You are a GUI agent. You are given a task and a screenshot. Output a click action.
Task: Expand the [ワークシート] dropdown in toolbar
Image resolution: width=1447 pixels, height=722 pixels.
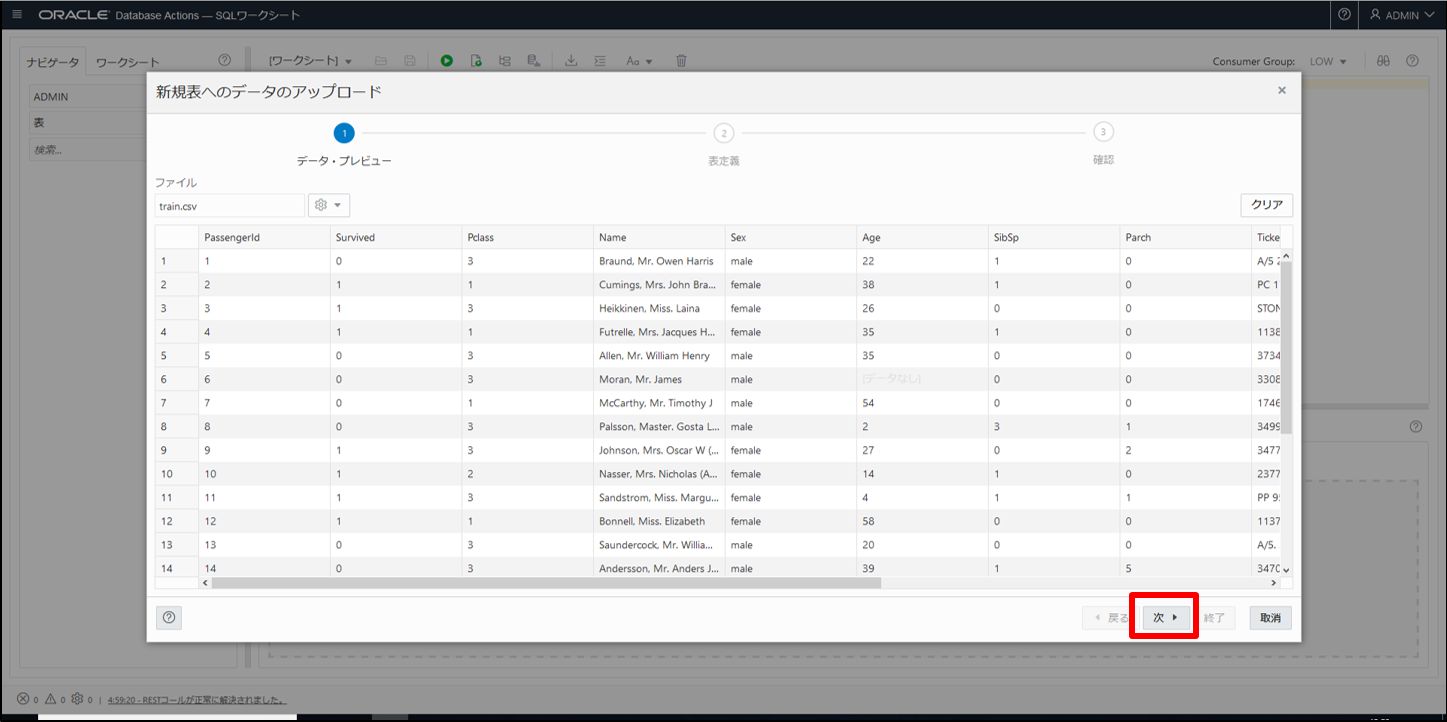(x=310, y=61)
